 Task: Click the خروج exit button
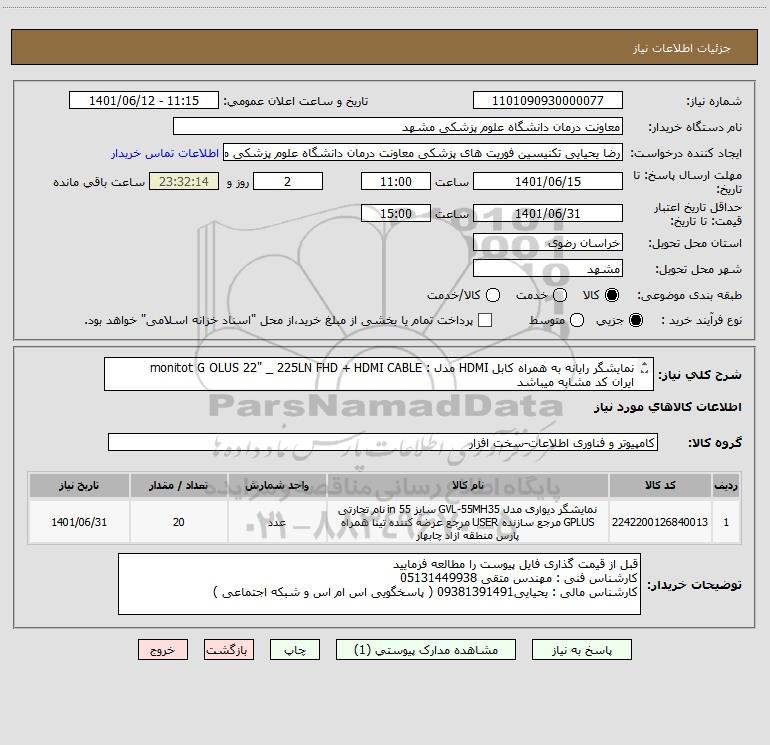click(163, 650)
